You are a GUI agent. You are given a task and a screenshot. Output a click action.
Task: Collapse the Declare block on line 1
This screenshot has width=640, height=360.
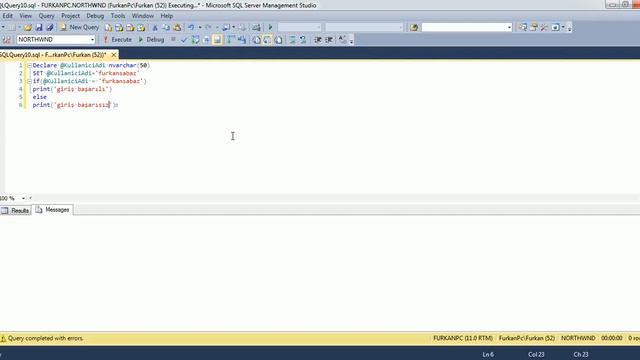tap(29, 65)
